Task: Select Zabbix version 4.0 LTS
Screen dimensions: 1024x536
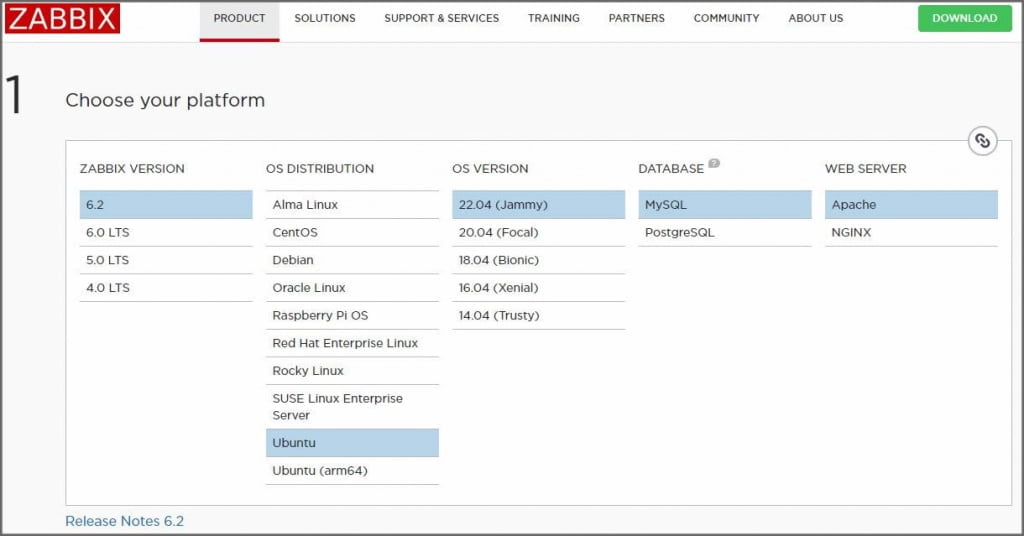Action: coord(166,288)
